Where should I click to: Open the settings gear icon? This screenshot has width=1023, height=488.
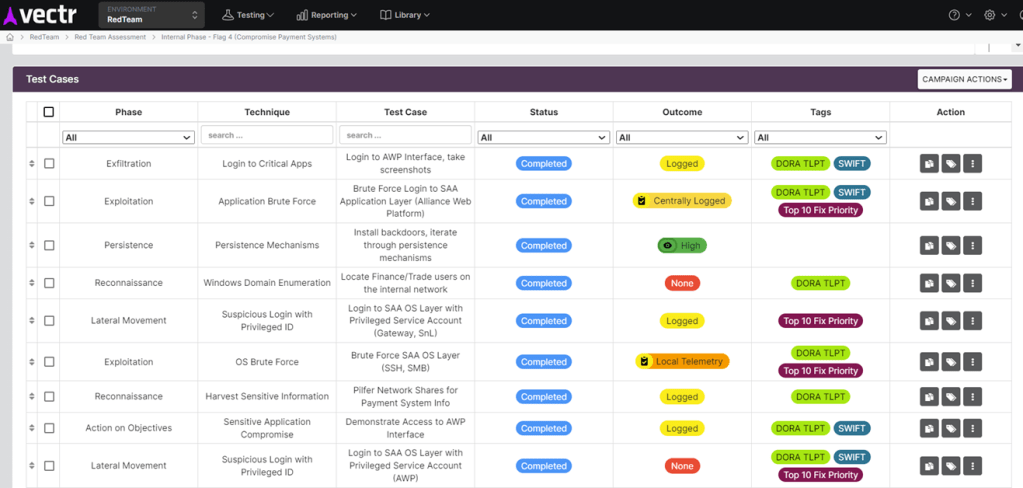pyautogui.click(x=989, y=15)
